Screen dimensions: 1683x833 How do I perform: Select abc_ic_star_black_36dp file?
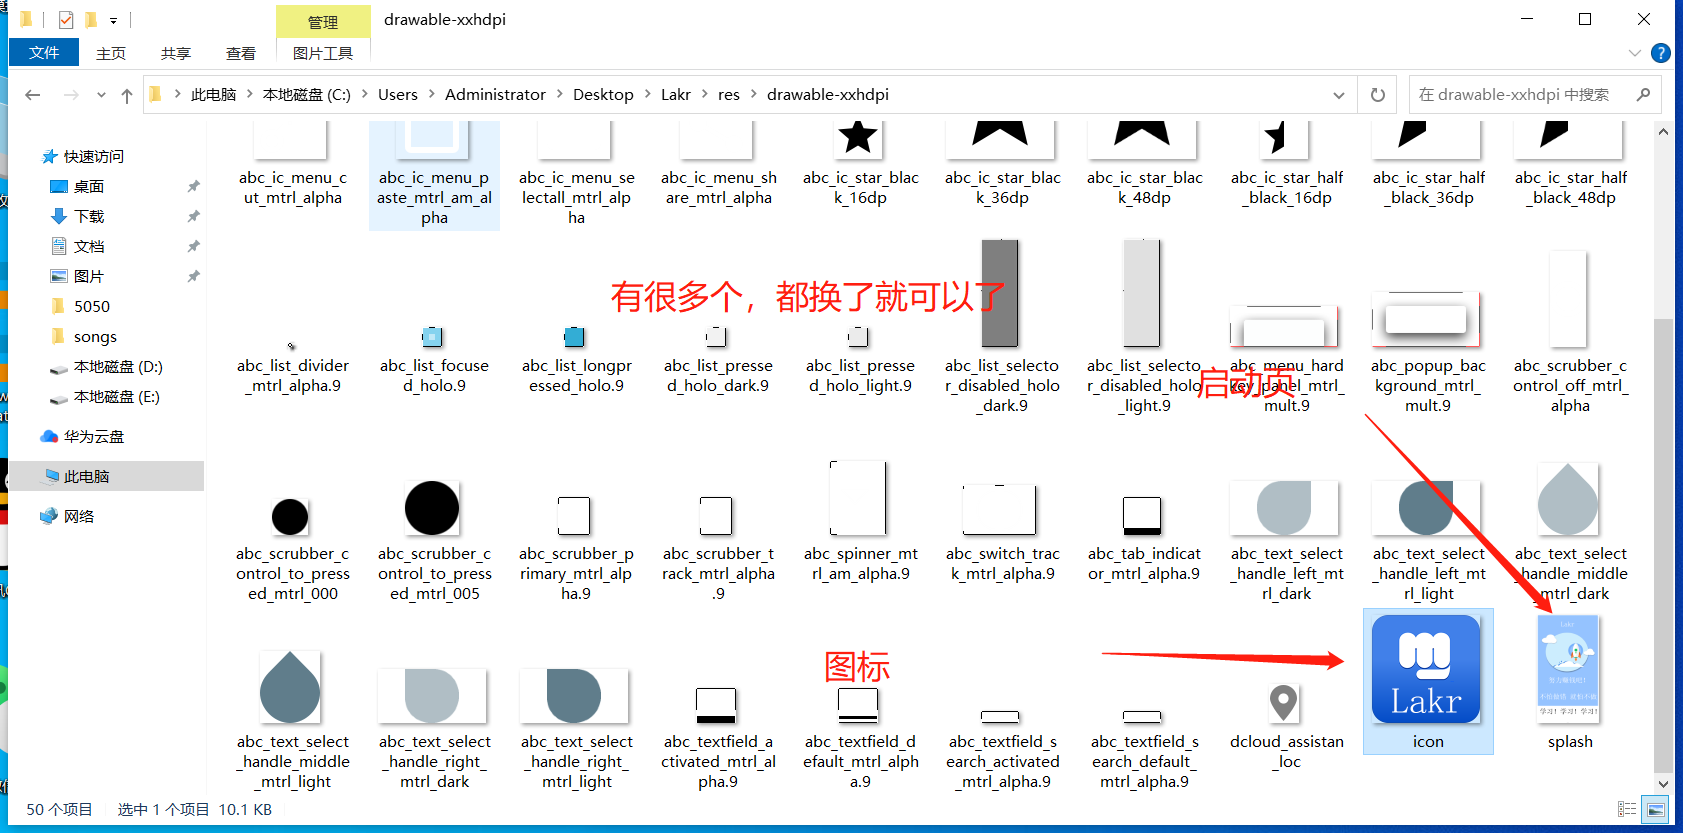[x=1002, y=165]
